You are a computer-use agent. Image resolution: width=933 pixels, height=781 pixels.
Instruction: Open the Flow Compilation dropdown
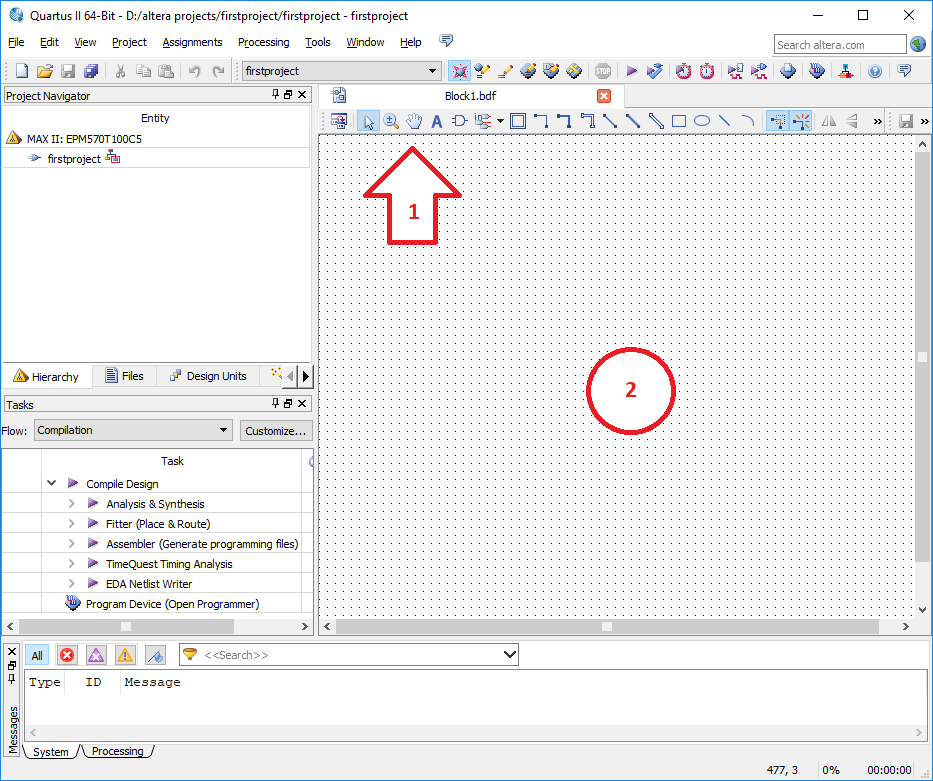223,429
